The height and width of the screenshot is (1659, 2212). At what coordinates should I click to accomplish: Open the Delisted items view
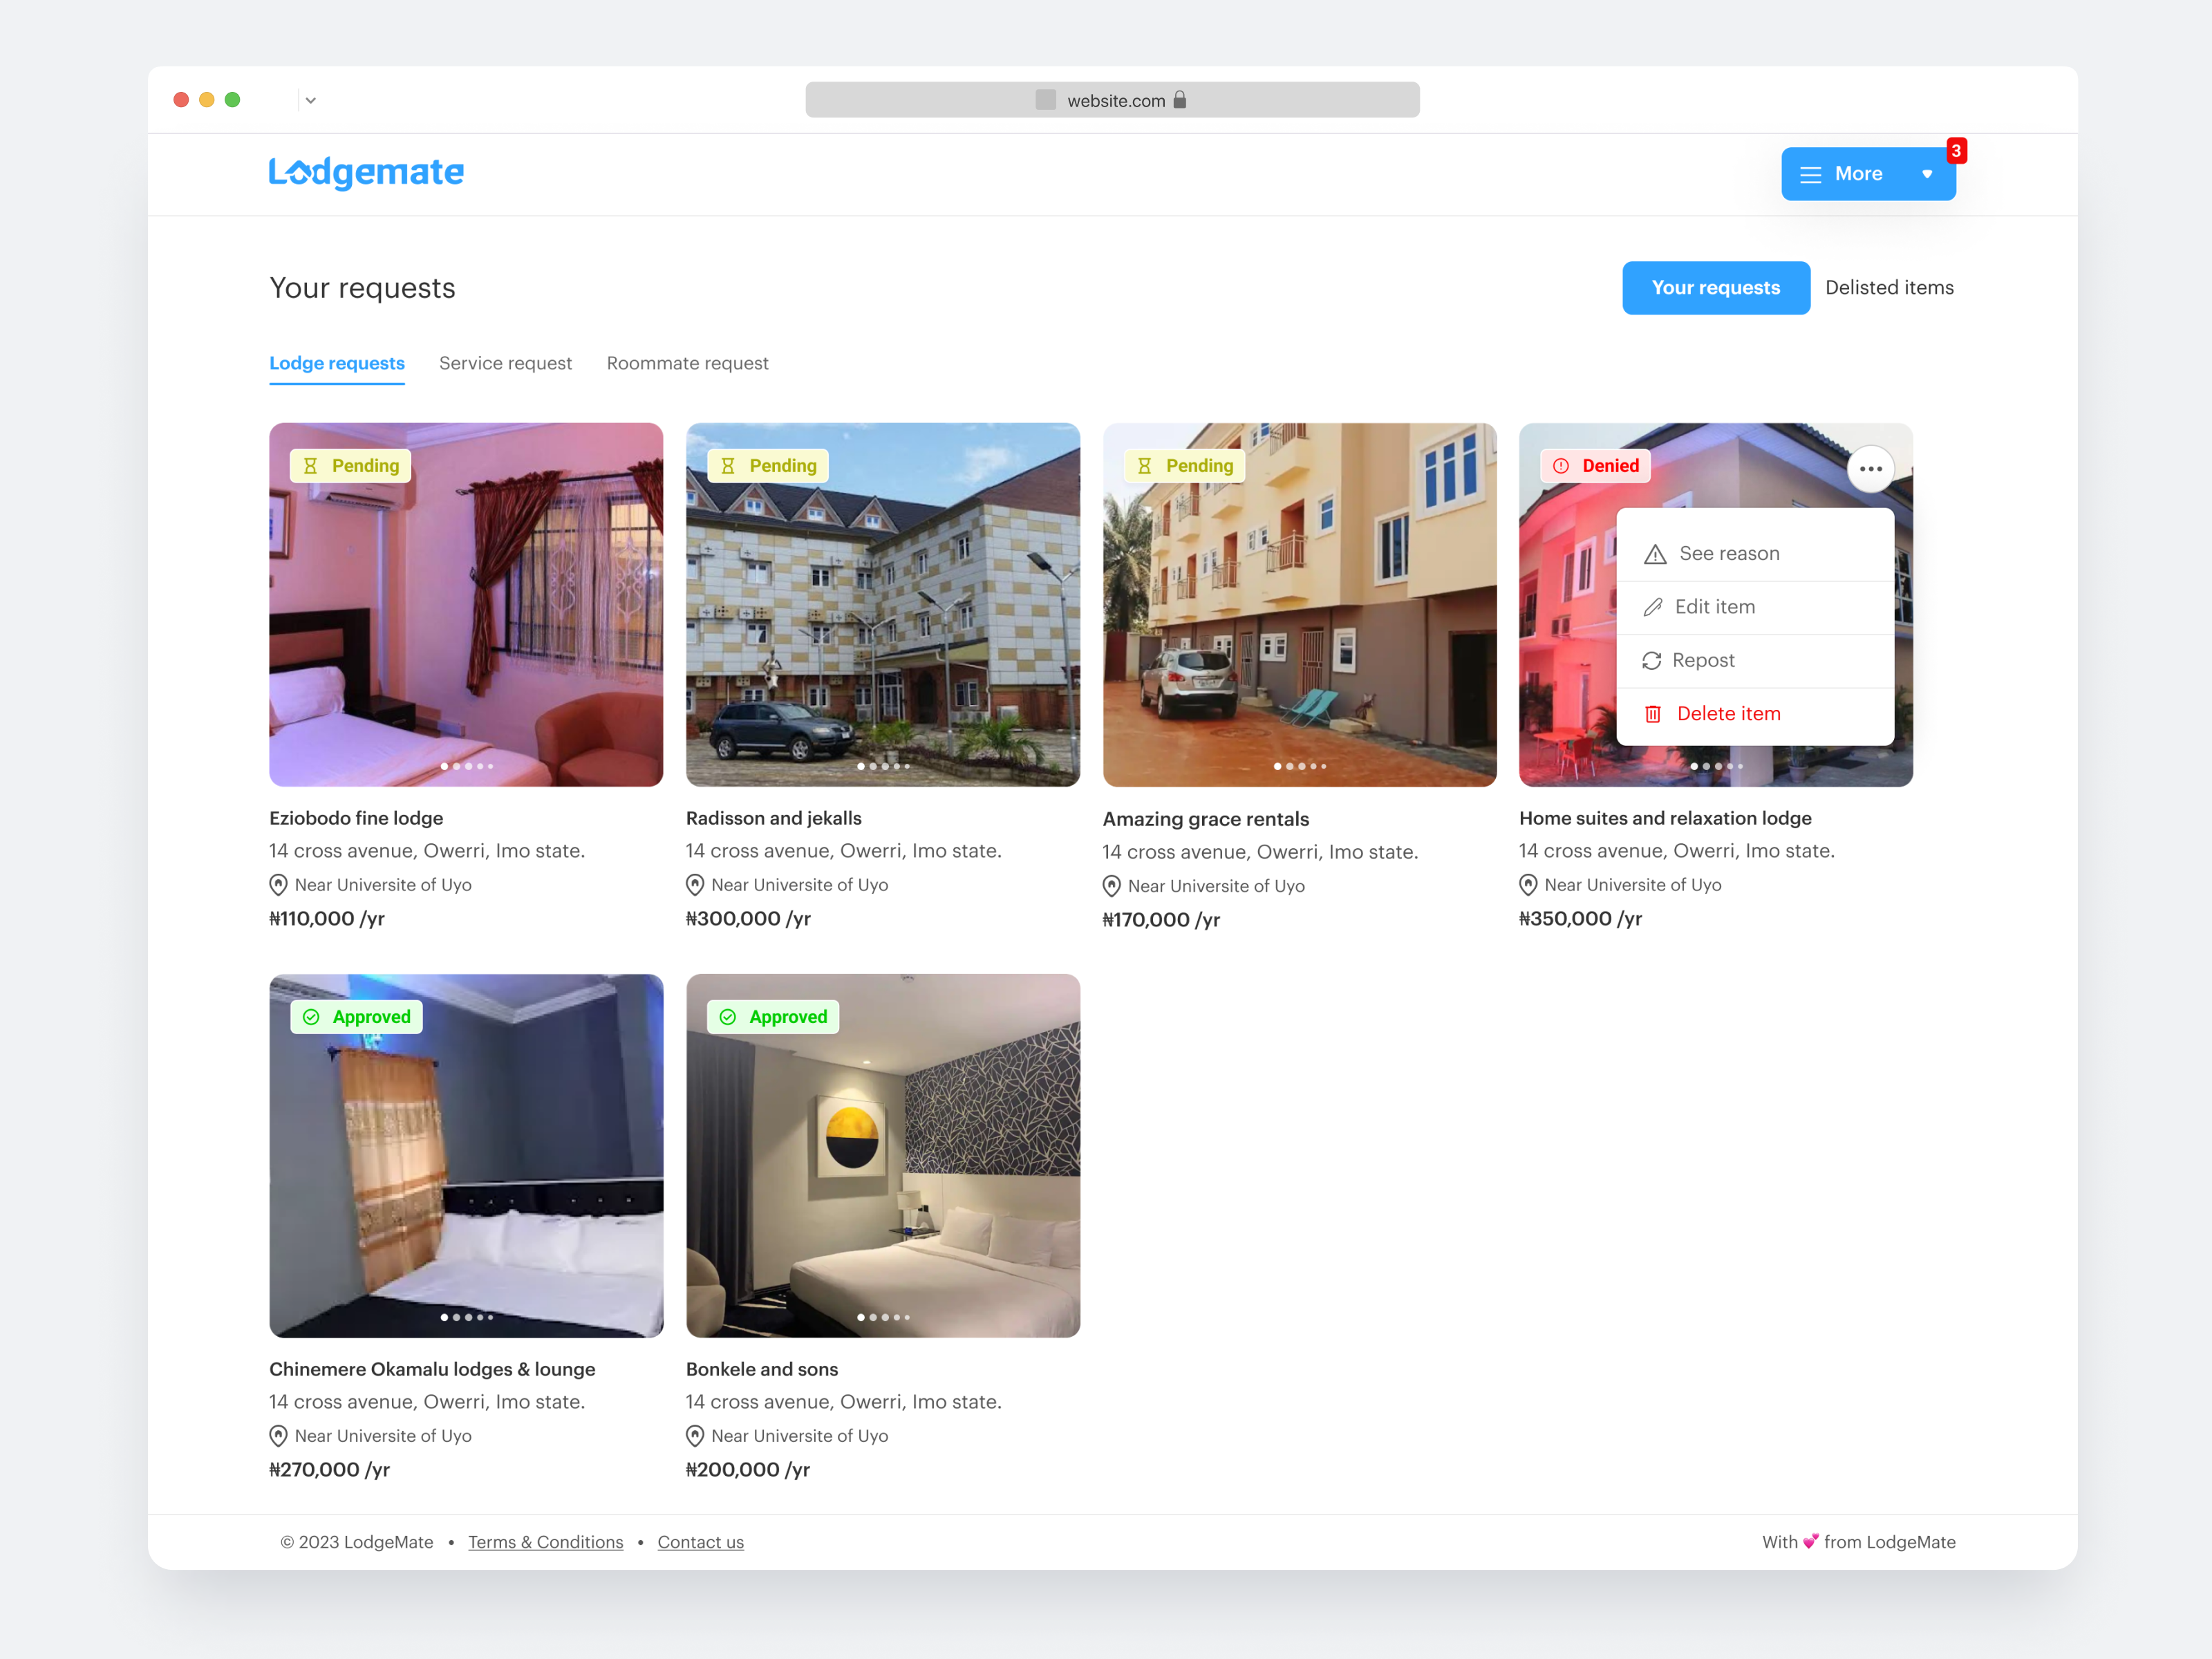click(1889, 288)
